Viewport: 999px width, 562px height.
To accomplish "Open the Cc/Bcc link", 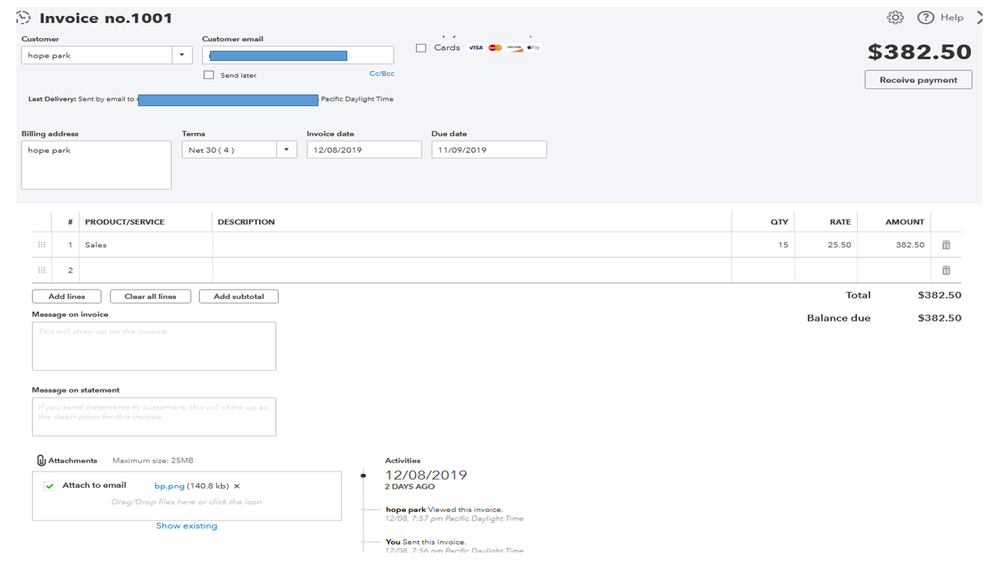I will [381, 74].
